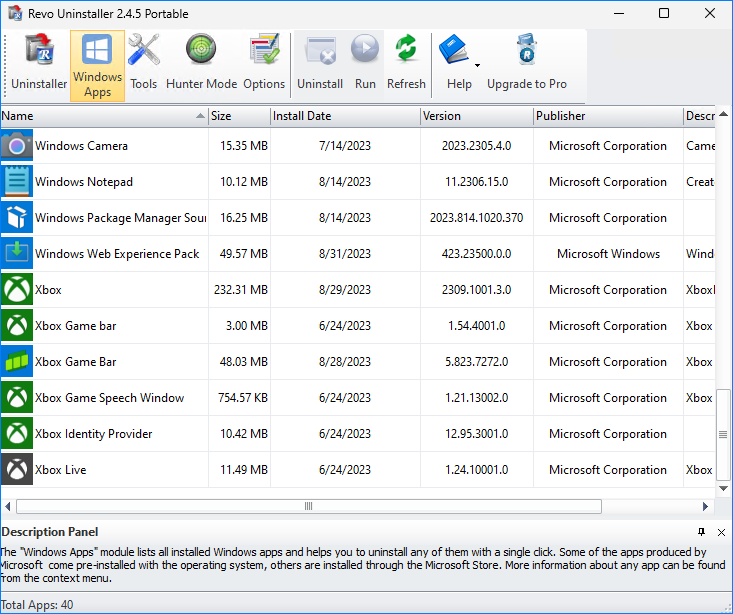The image size is (733, 614).
Task: Click the vertical scrollbar thumb
Action: [723, 434]
